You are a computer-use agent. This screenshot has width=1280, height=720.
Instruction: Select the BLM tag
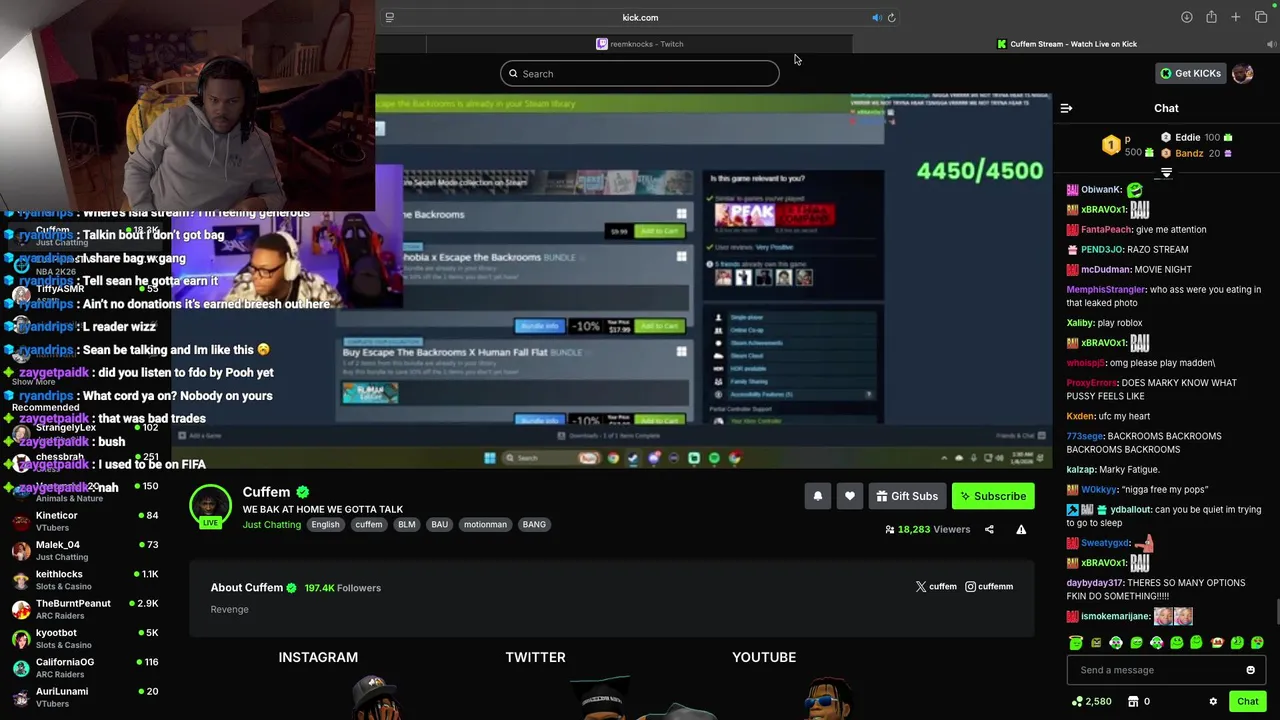[406, 525]
